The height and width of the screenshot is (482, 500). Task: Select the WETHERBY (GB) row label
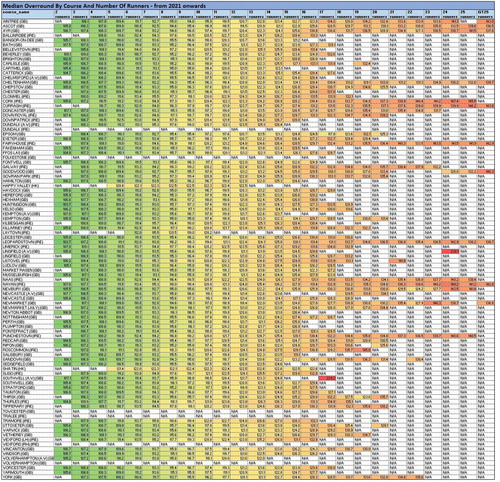click(x=16, y=435)
